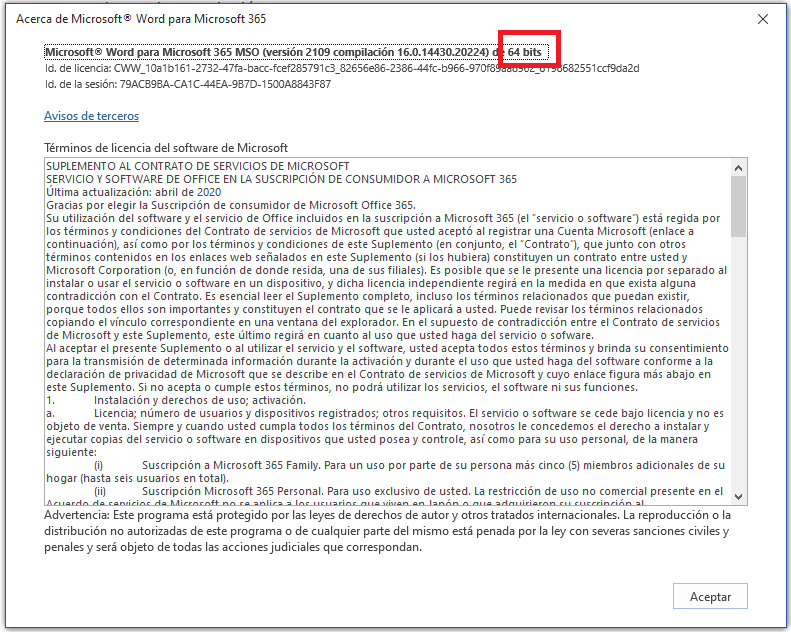Click 'SUPLEMENTO AL CONTRATO DE SERVICIOS' heading line

(198, 166)
